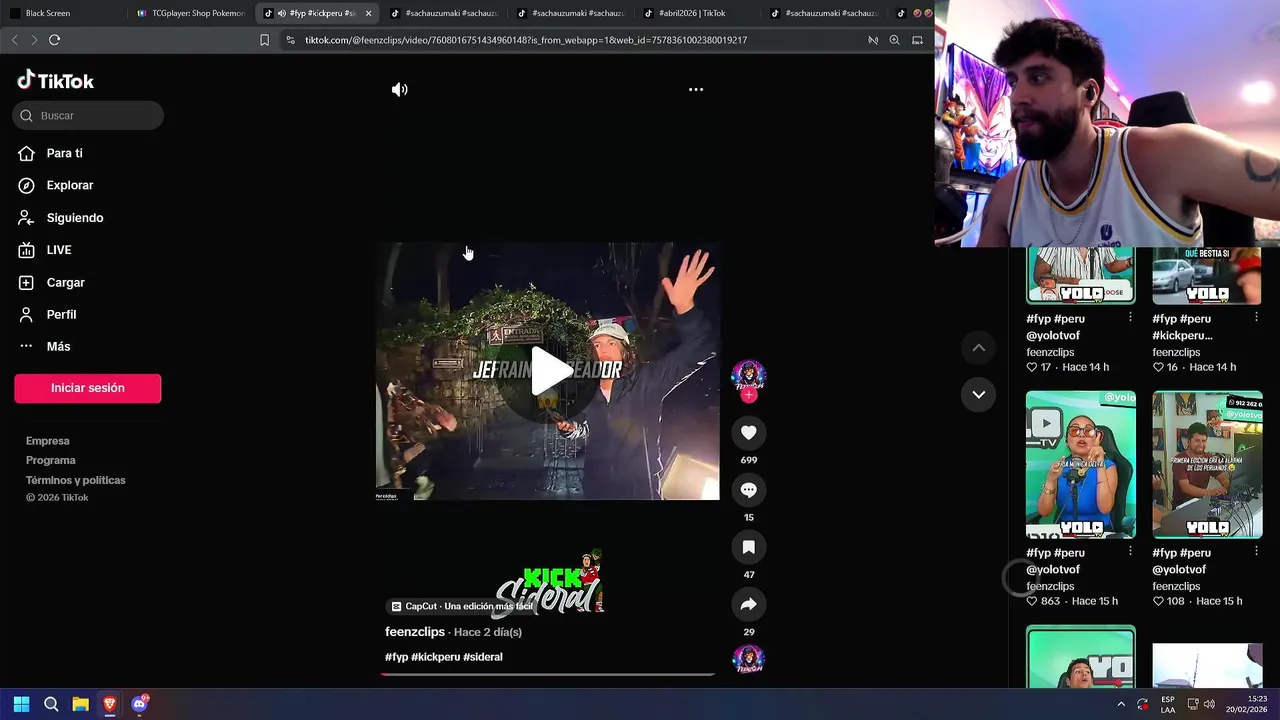
Task: Go to previous video with up chevron
Action: [x=979, y=348]
